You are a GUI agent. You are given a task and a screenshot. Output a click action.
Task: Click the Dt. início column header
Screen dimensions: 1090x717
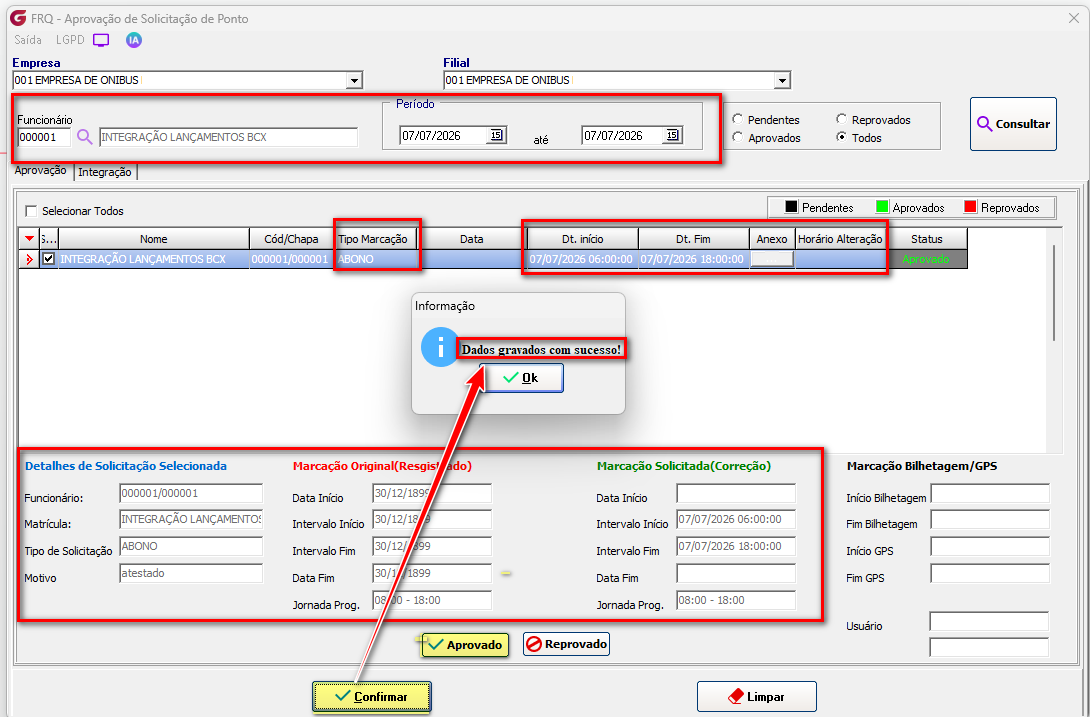click(x=583, y=239)
